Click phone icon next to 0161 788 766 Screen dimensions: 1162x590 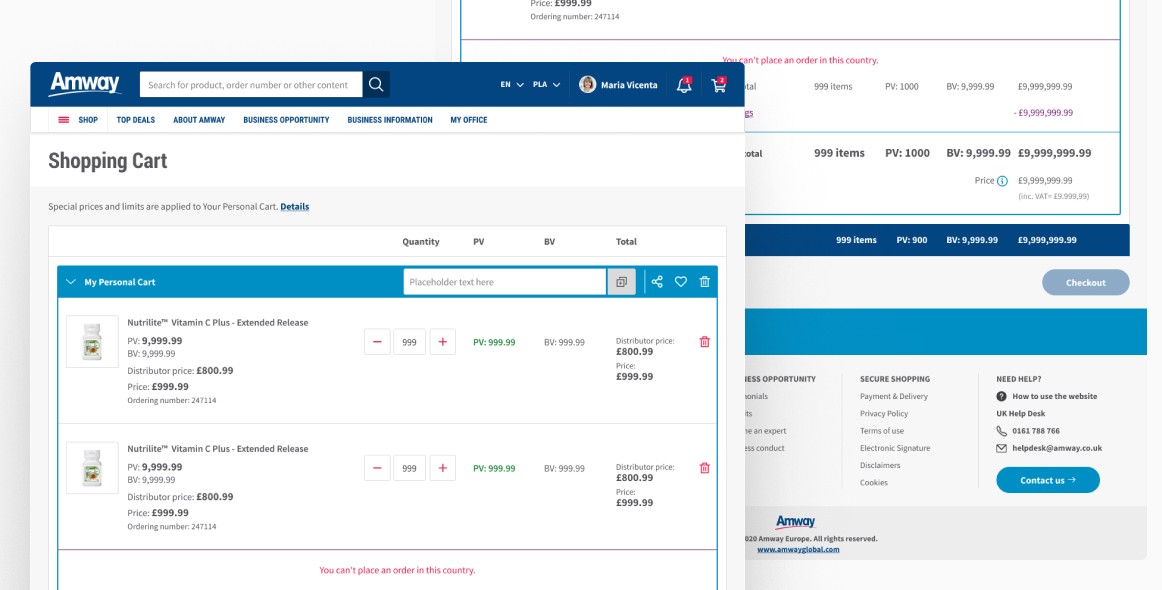click(x=1001, y=431)
